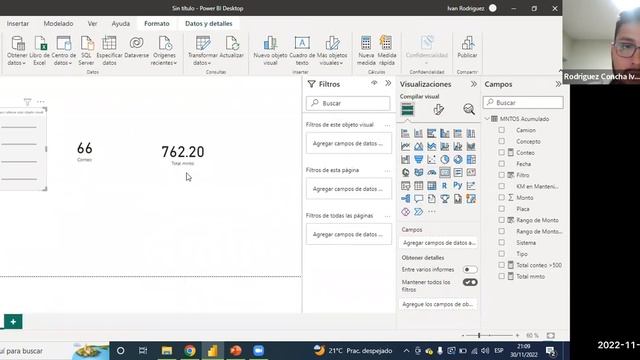This screenshot has width=640, height=360.
Task: Toggle Entre varios informes switch
Action: (470, 269)
